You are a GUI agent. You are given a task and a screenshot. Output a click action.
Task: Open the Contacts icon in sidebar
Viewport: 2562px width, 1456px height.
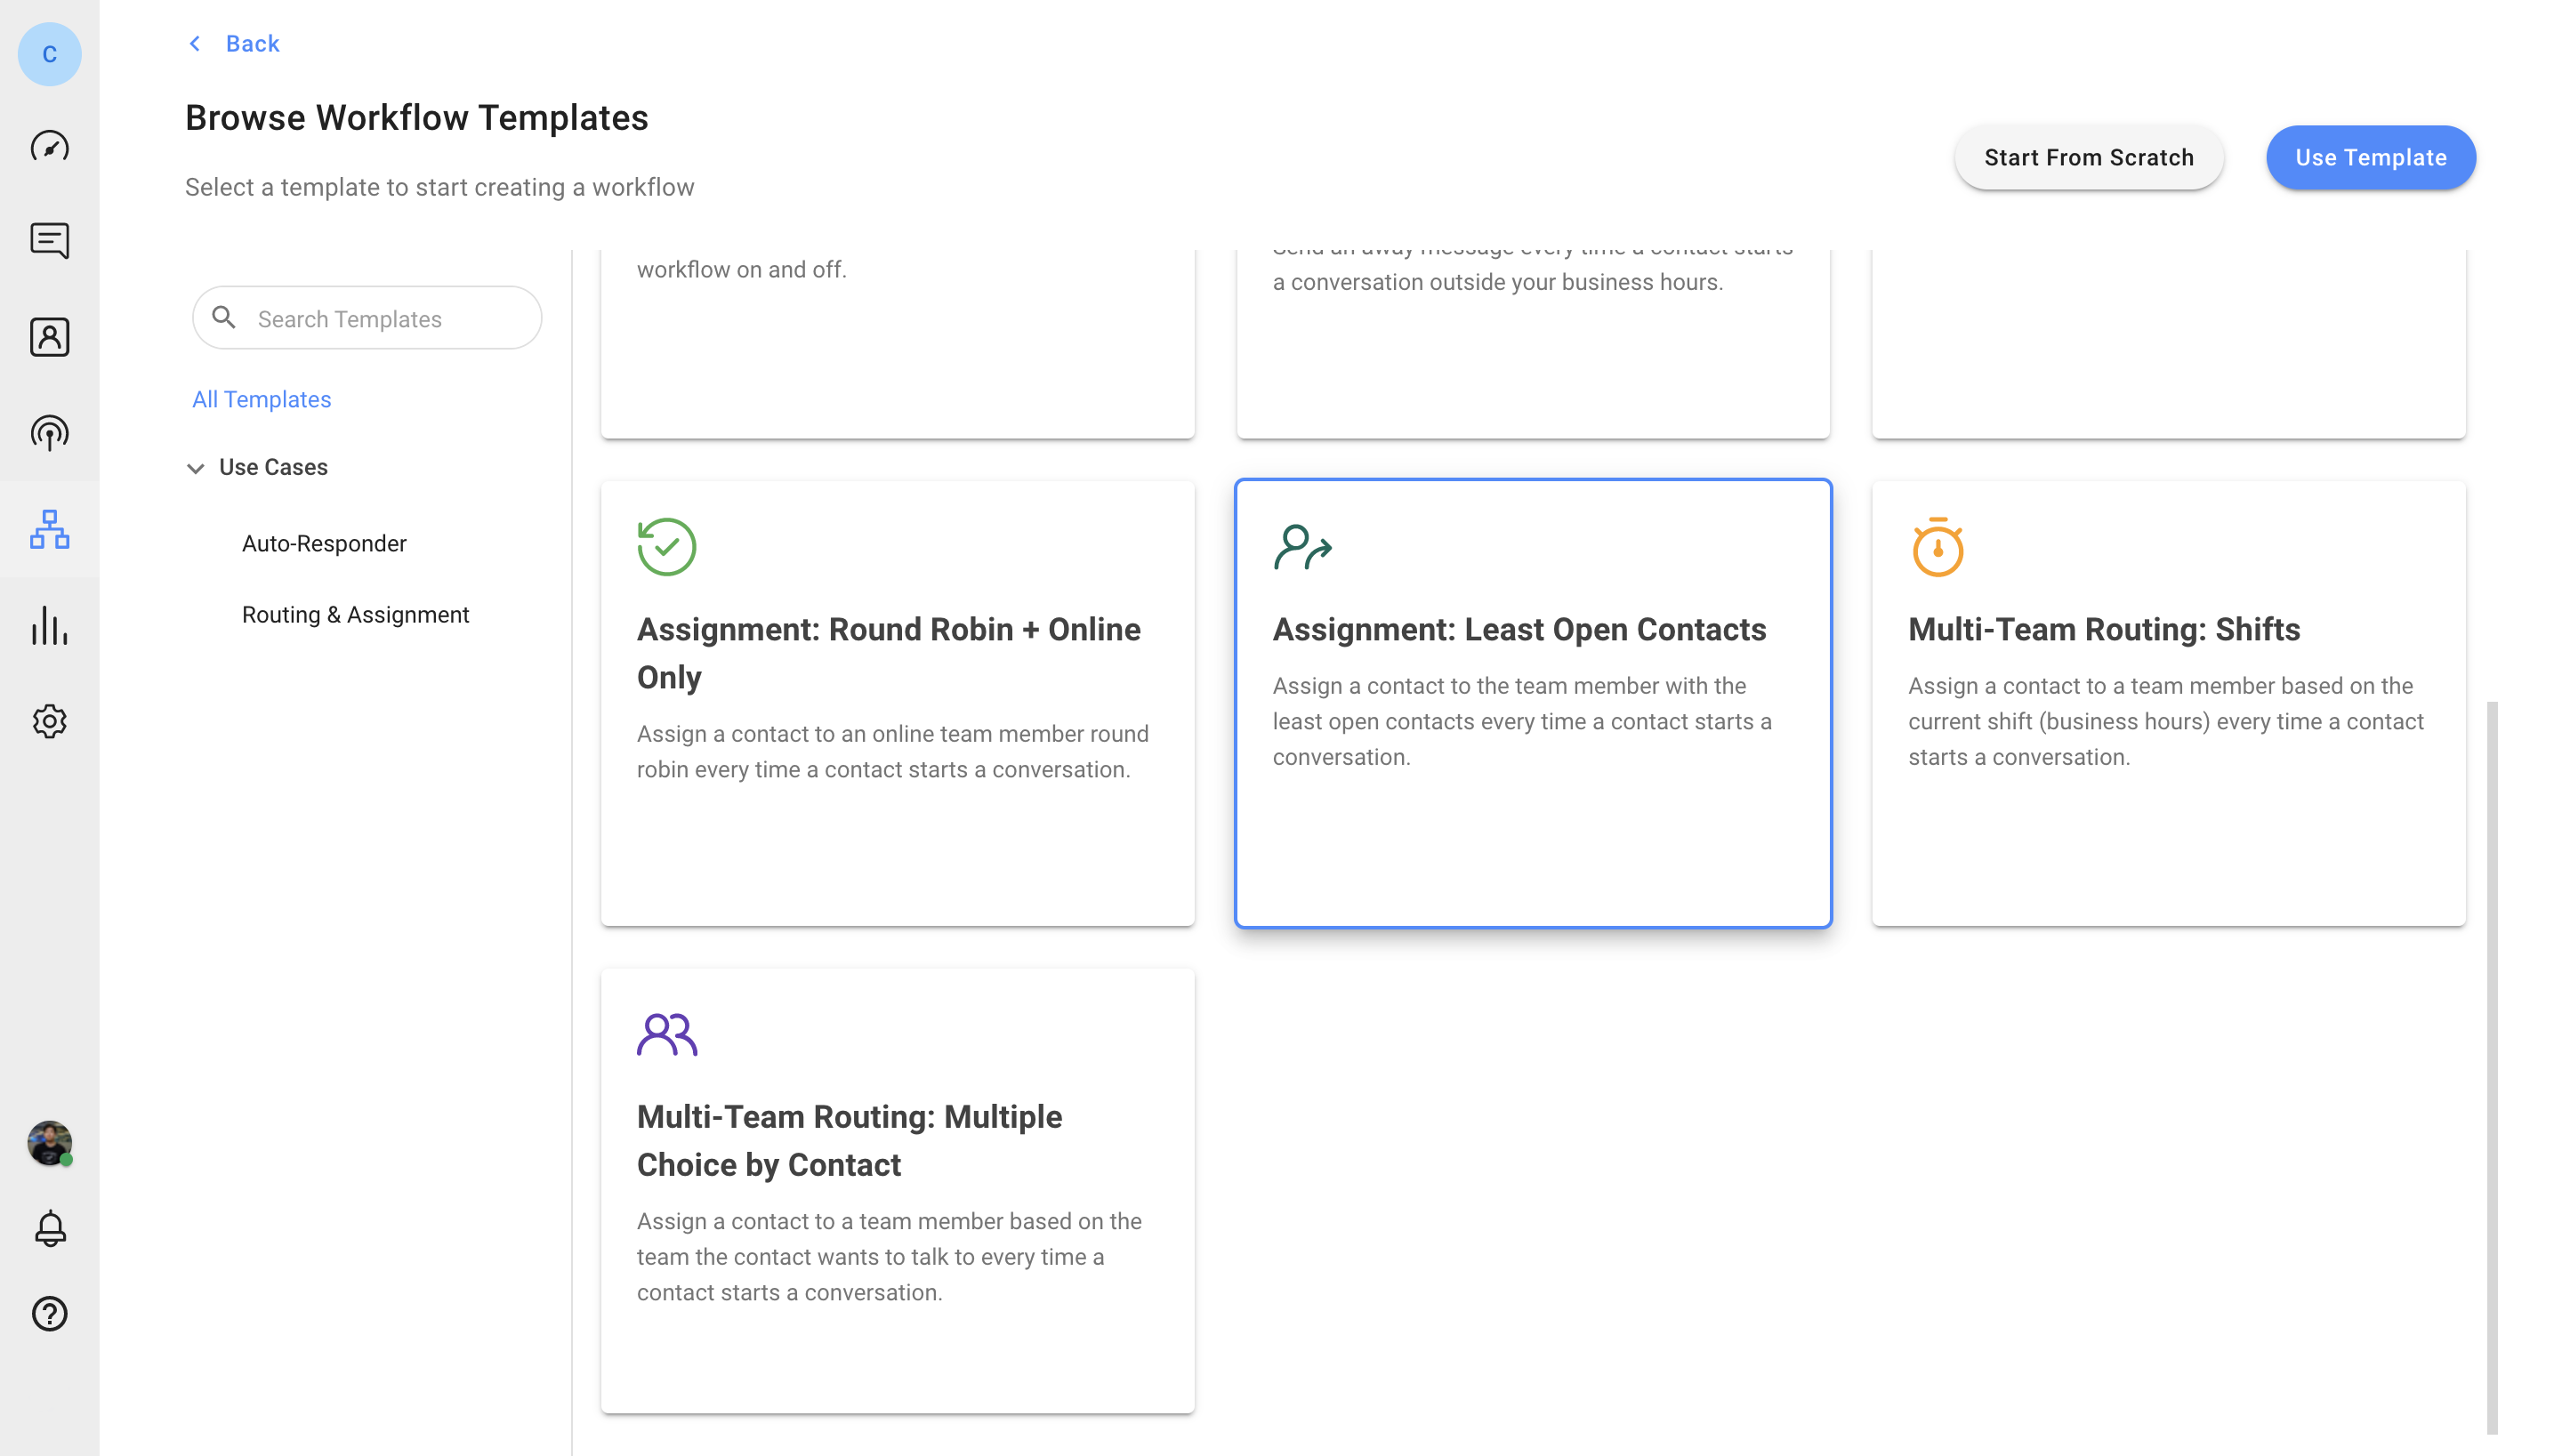[49, 337]
